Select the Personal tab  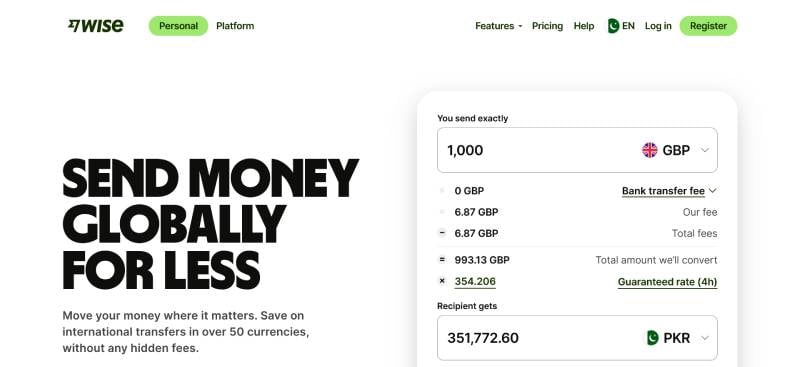tap(179, 26)
